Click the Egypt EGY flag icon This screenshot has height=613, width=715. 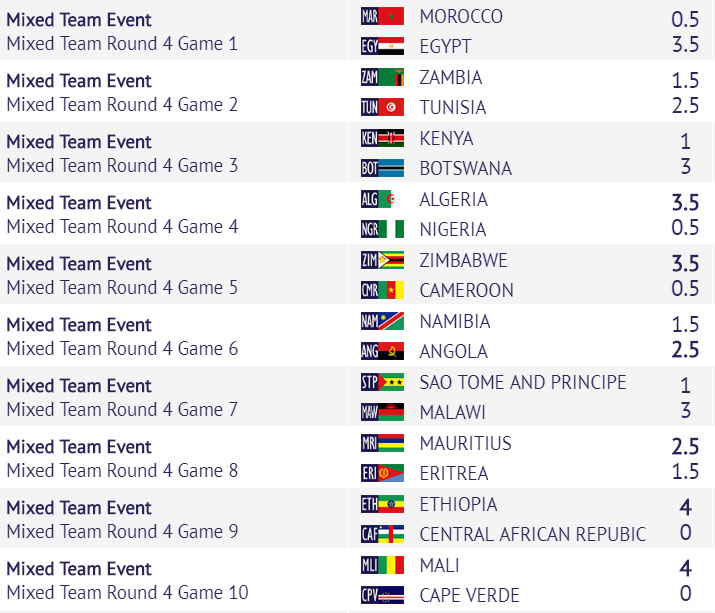pyautogui.click(x=382, y=46)
